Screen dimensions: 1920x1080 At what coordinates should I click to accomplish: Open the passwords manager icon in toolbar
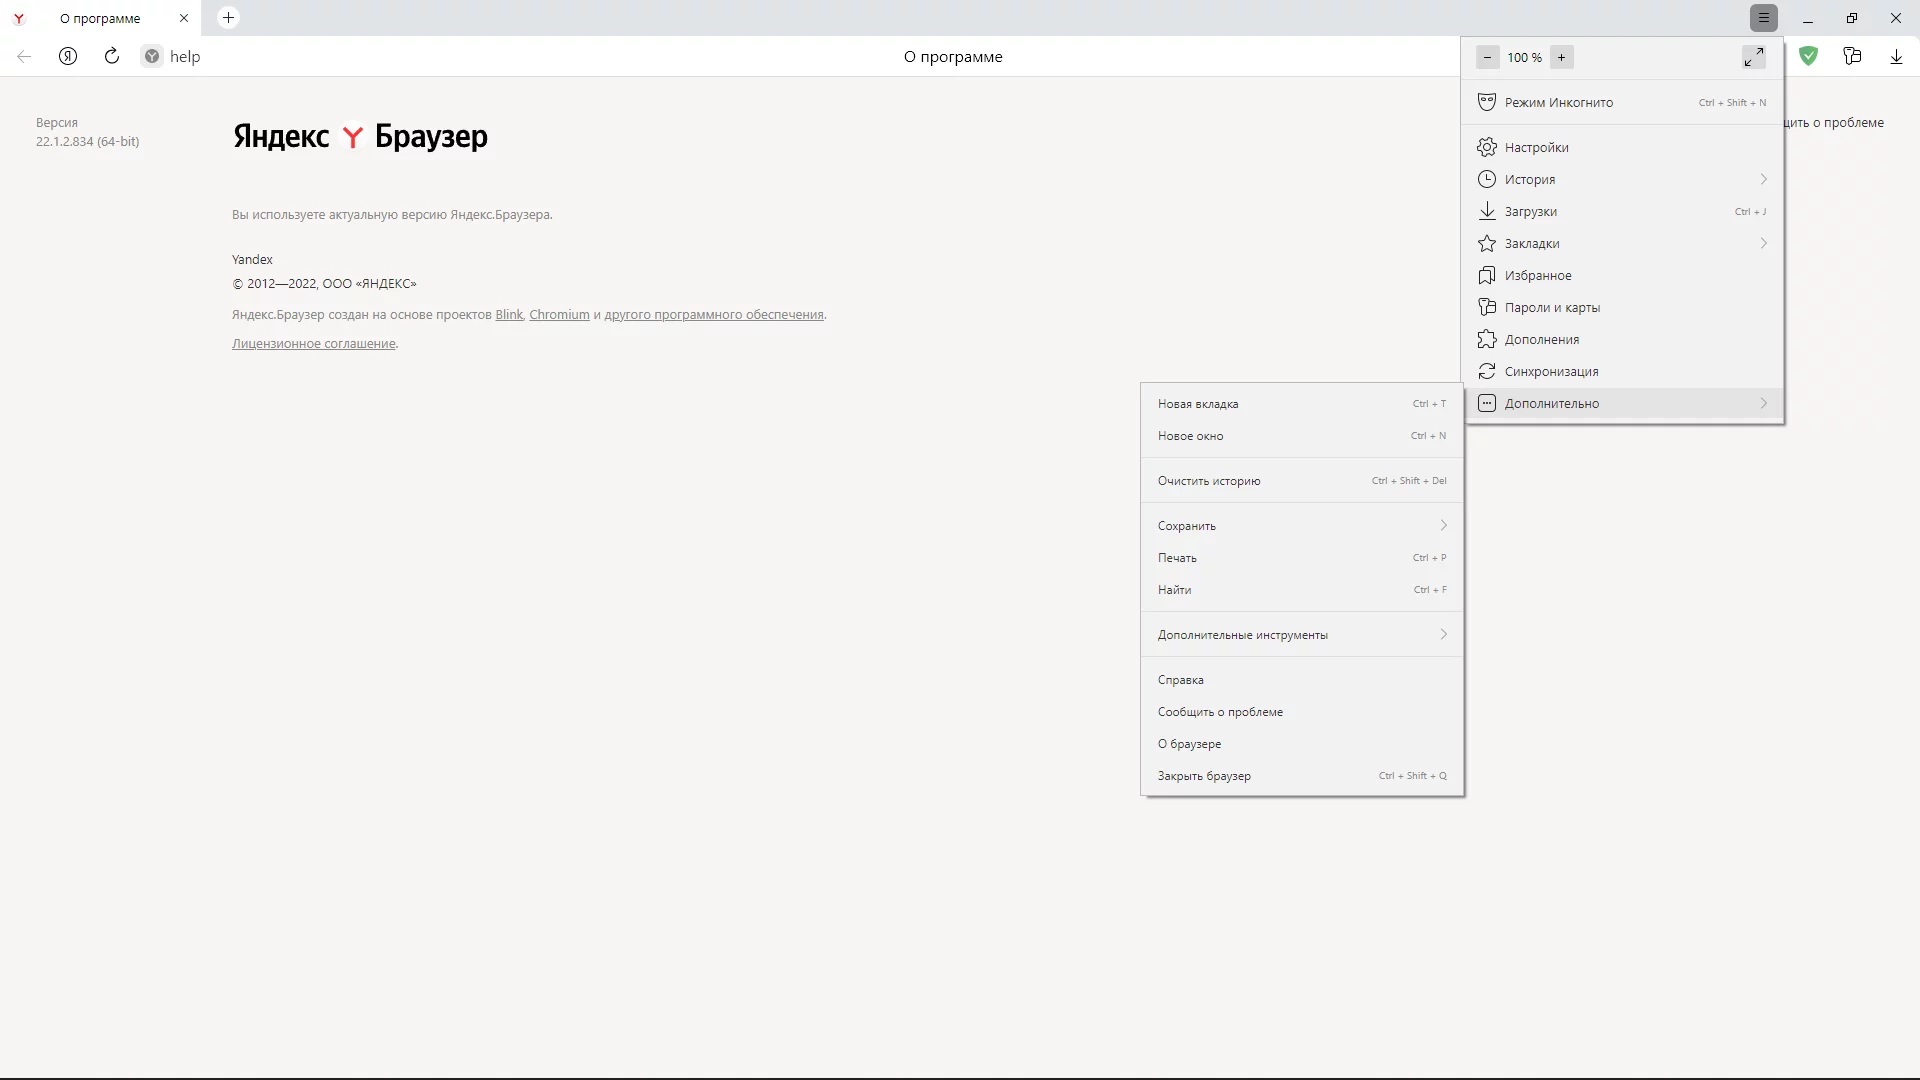[x=1852, y=57]
